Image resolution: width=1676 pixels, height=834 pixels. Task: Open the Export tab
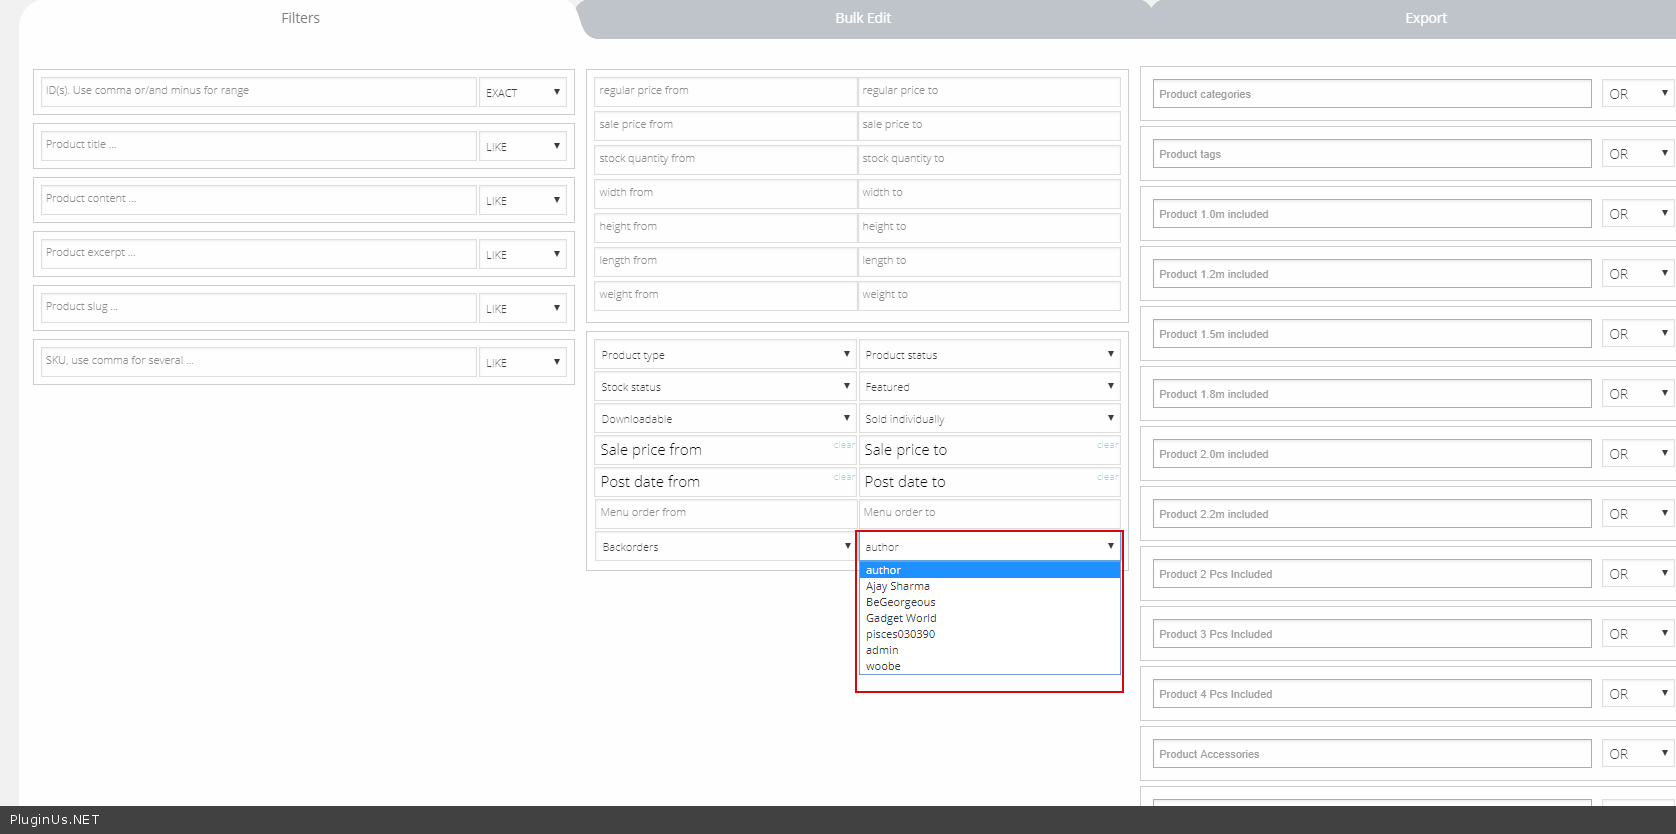click(x=1425, y=18)
